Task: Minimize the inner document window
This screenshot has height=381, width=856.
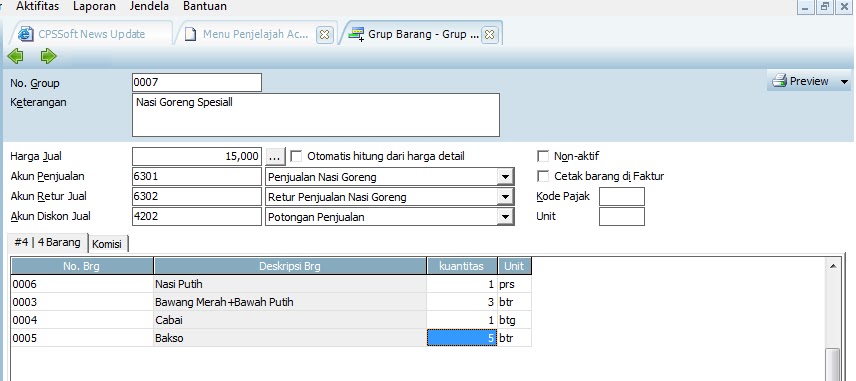Action: click(x=805, y=7)
